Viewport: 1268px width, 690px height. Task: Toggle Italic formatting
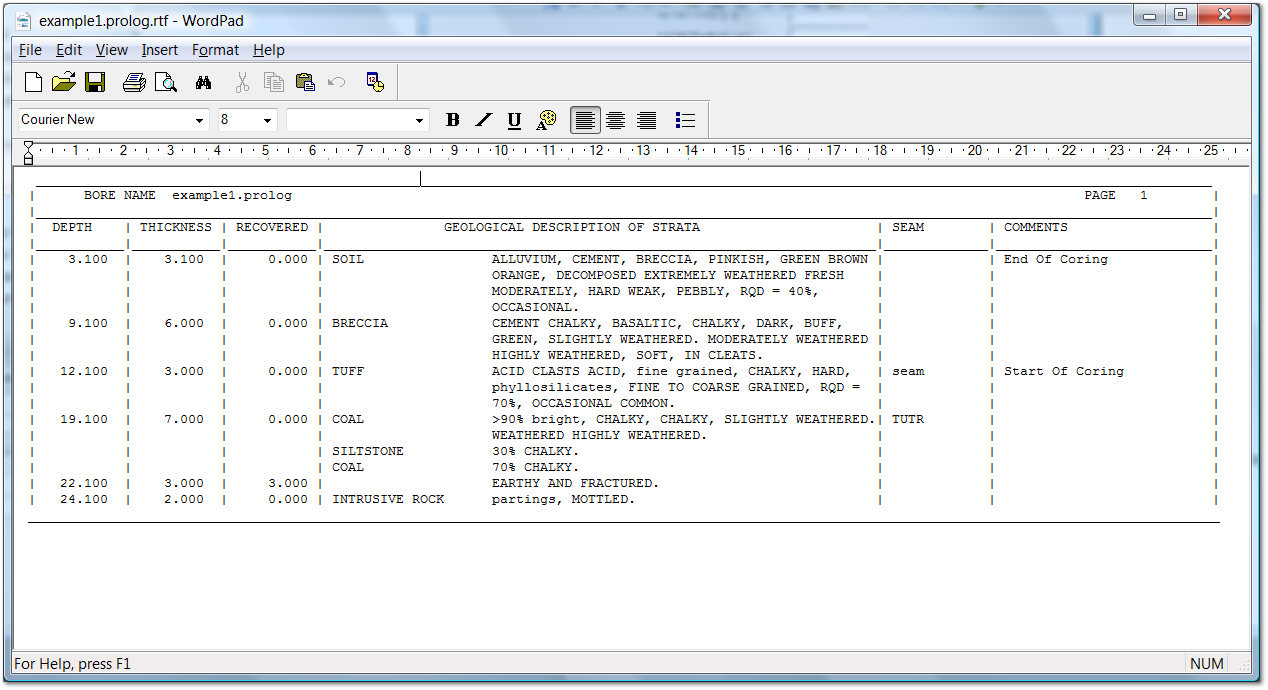484,120
